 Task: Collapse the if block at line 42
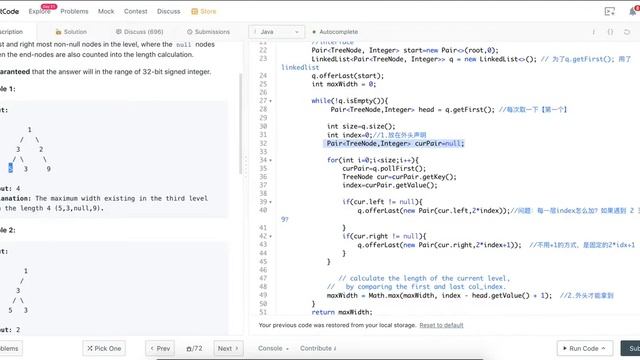271,236
